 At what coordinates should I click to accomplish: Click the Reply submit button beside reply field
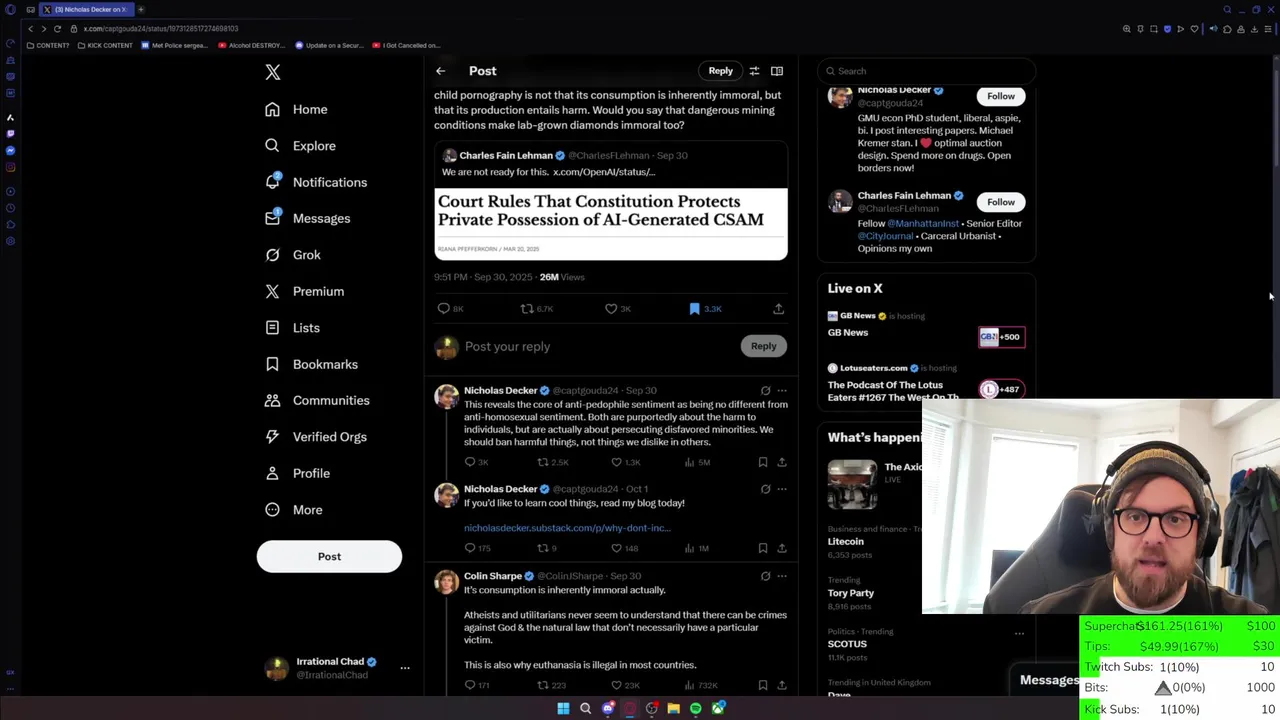(x=763, y=346)
